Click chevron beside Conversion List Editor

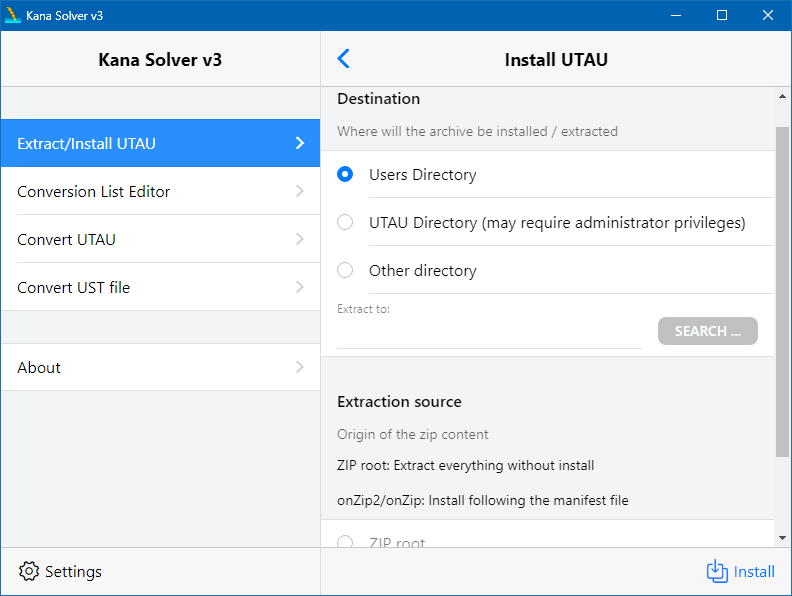point(300,191)
